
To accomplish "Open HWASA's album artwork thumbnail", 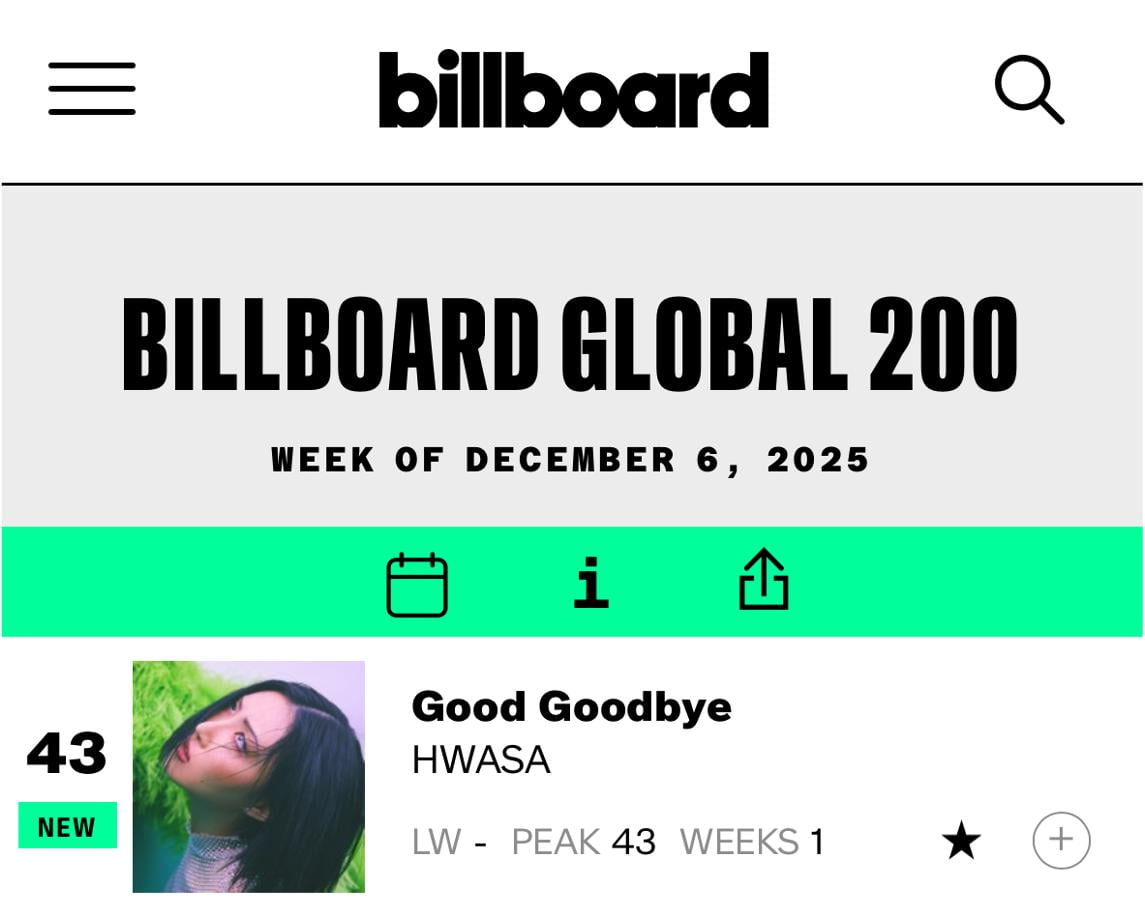I will 249,777.
